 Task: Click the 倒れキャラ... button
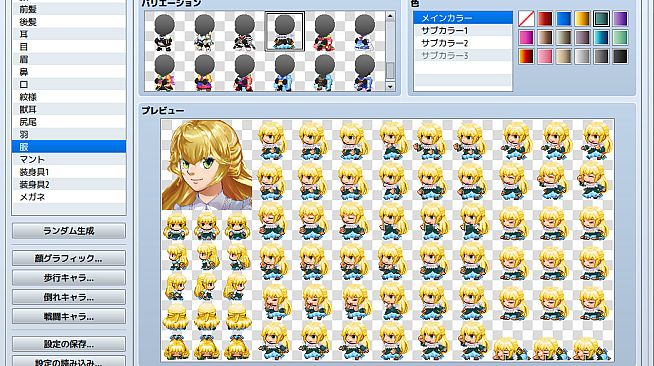tap(69, 297)
